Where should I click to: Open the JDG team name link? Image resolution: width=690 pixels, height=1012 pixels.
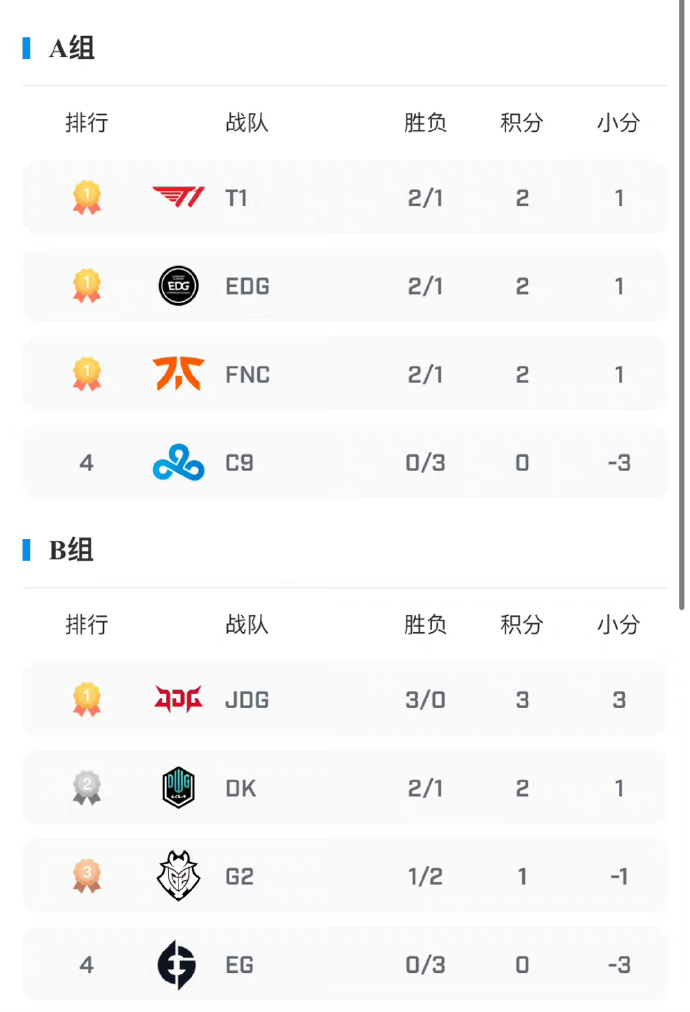click(247, 700)
